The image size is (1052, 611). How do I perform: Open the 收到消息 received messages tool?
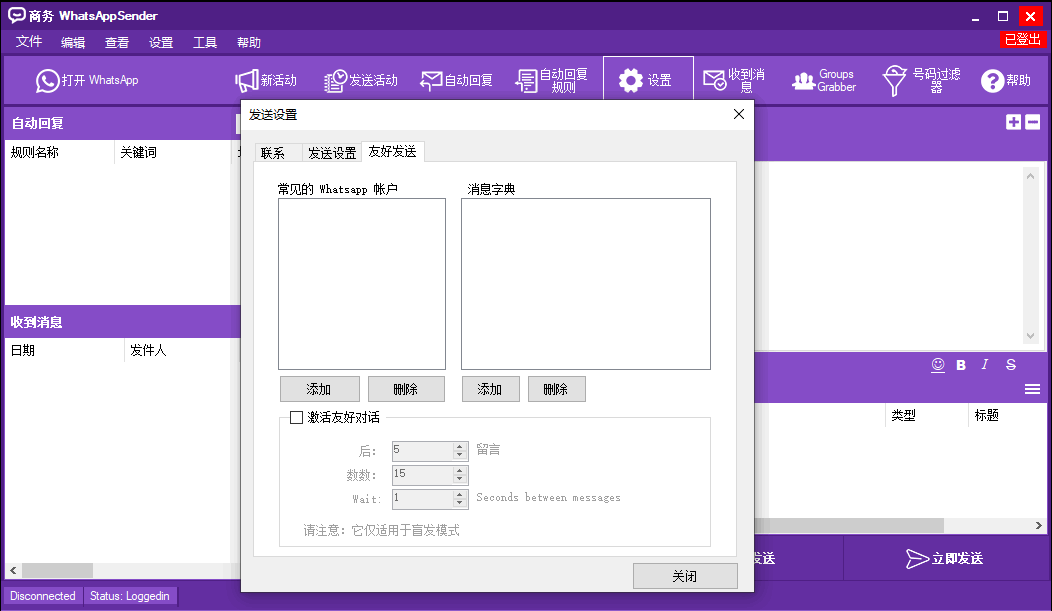click(x=734, y=80)
